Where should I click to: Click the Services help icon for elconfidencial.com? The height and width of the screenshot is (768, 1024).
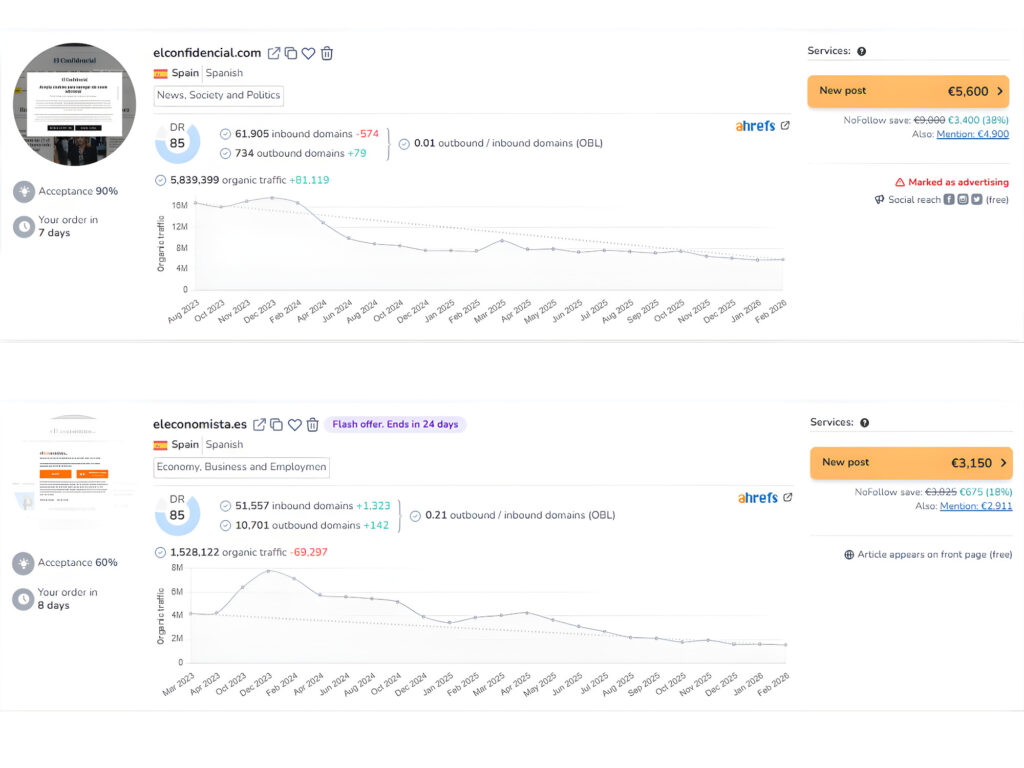862,51
